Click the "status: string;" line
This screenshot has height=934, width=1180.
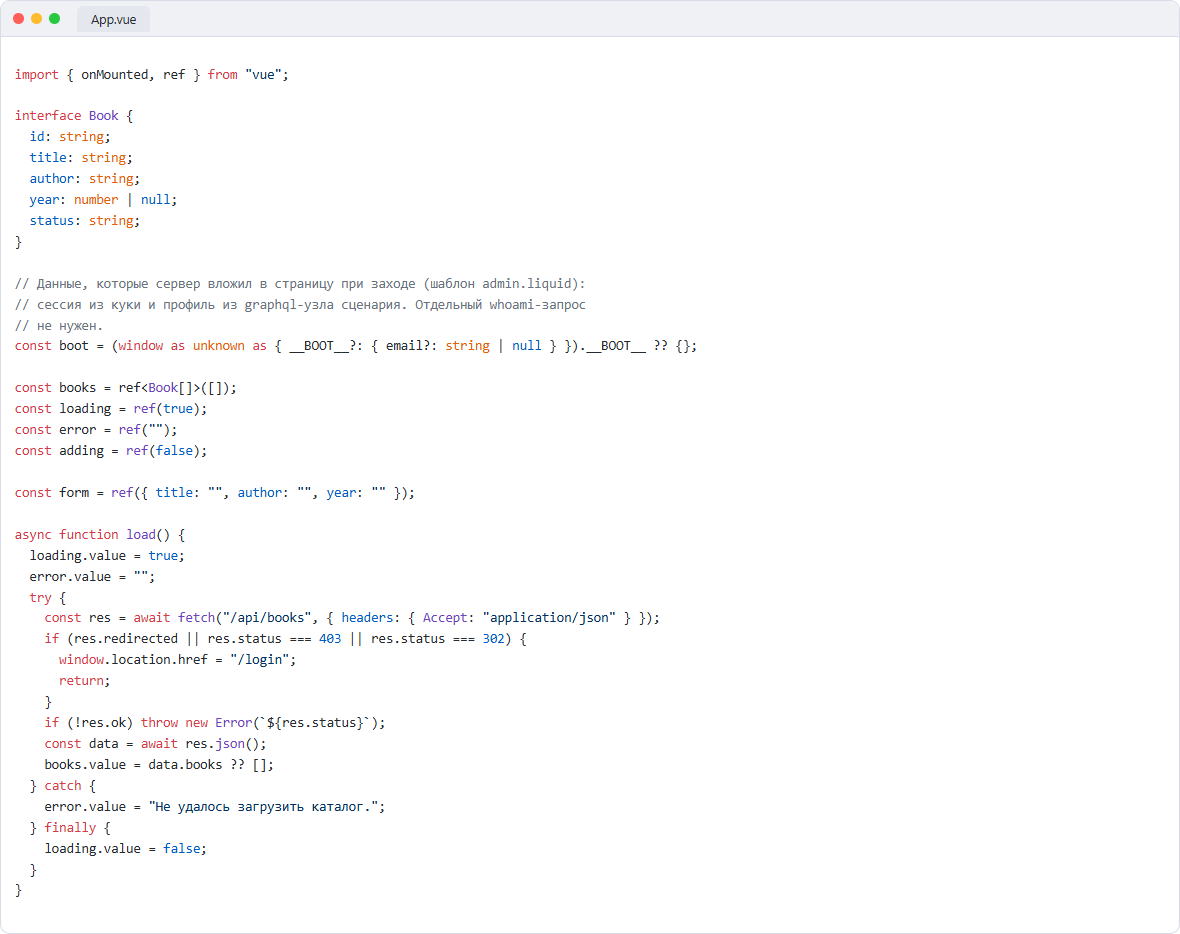click(x=85, y=221)
